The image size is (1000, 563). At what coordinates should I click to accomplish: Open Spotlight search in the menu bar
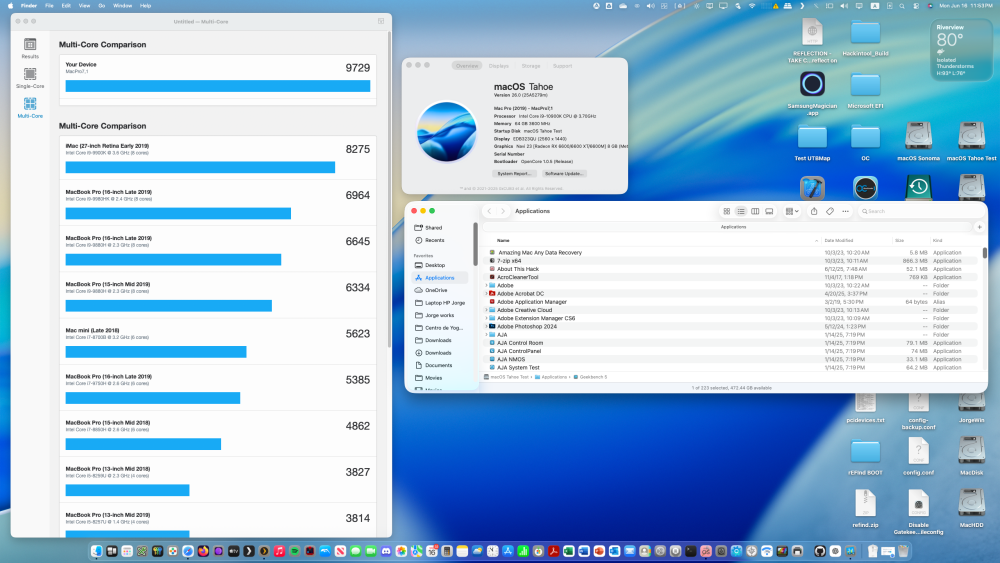tap(902, 6)
